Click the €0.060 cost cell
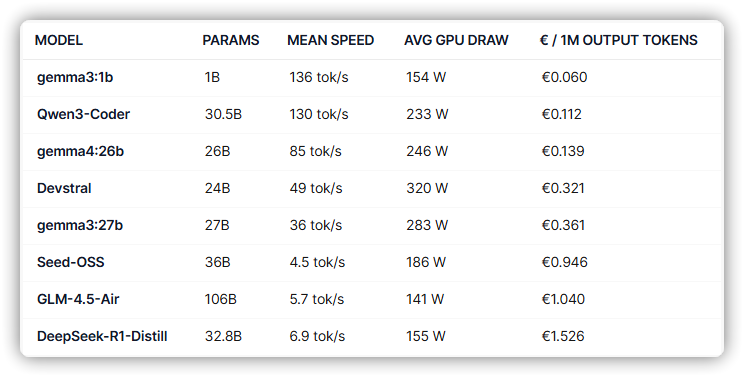Viewport: 744px width, 377px height. (x=564, y=77)
